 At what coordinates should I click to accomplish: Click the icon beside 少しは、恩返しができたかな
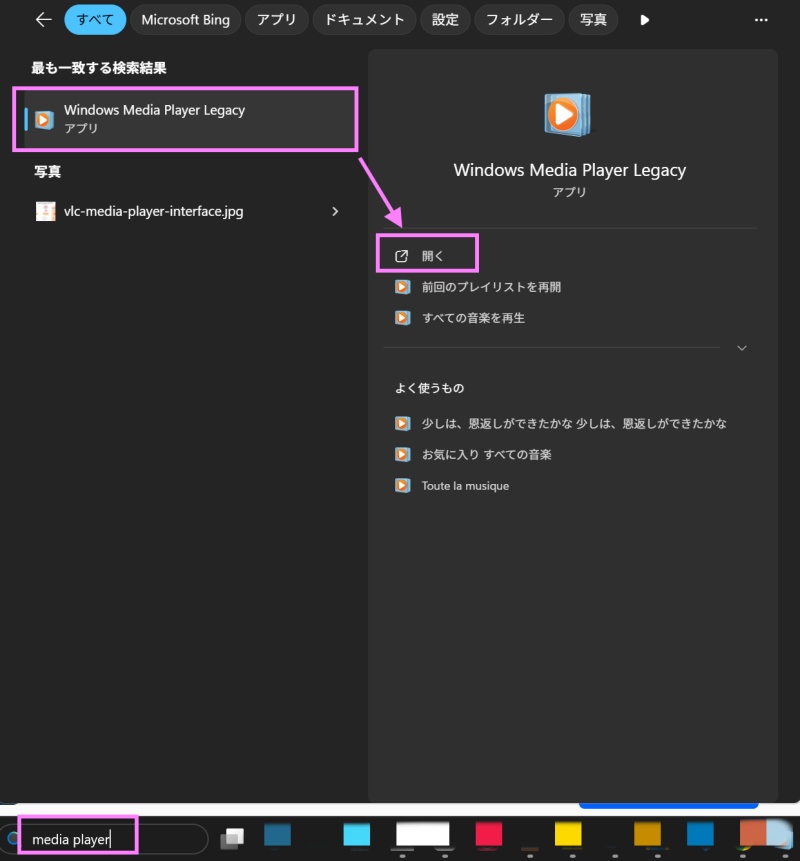(x=402, y=423)
